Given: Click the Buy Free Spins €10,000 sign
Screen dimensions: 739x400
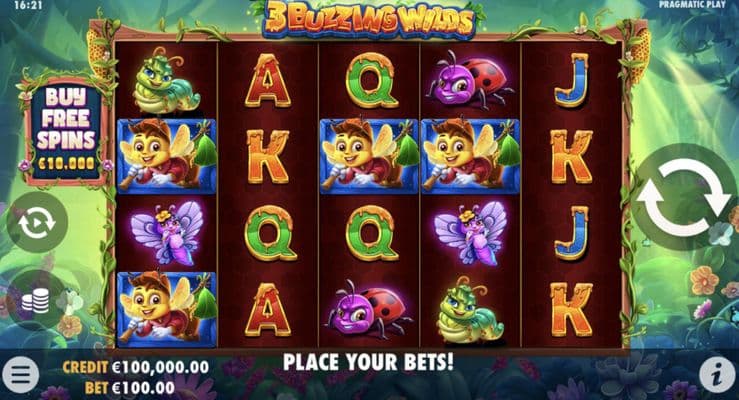Looking at the screenshot, I should tap(66, 129).
